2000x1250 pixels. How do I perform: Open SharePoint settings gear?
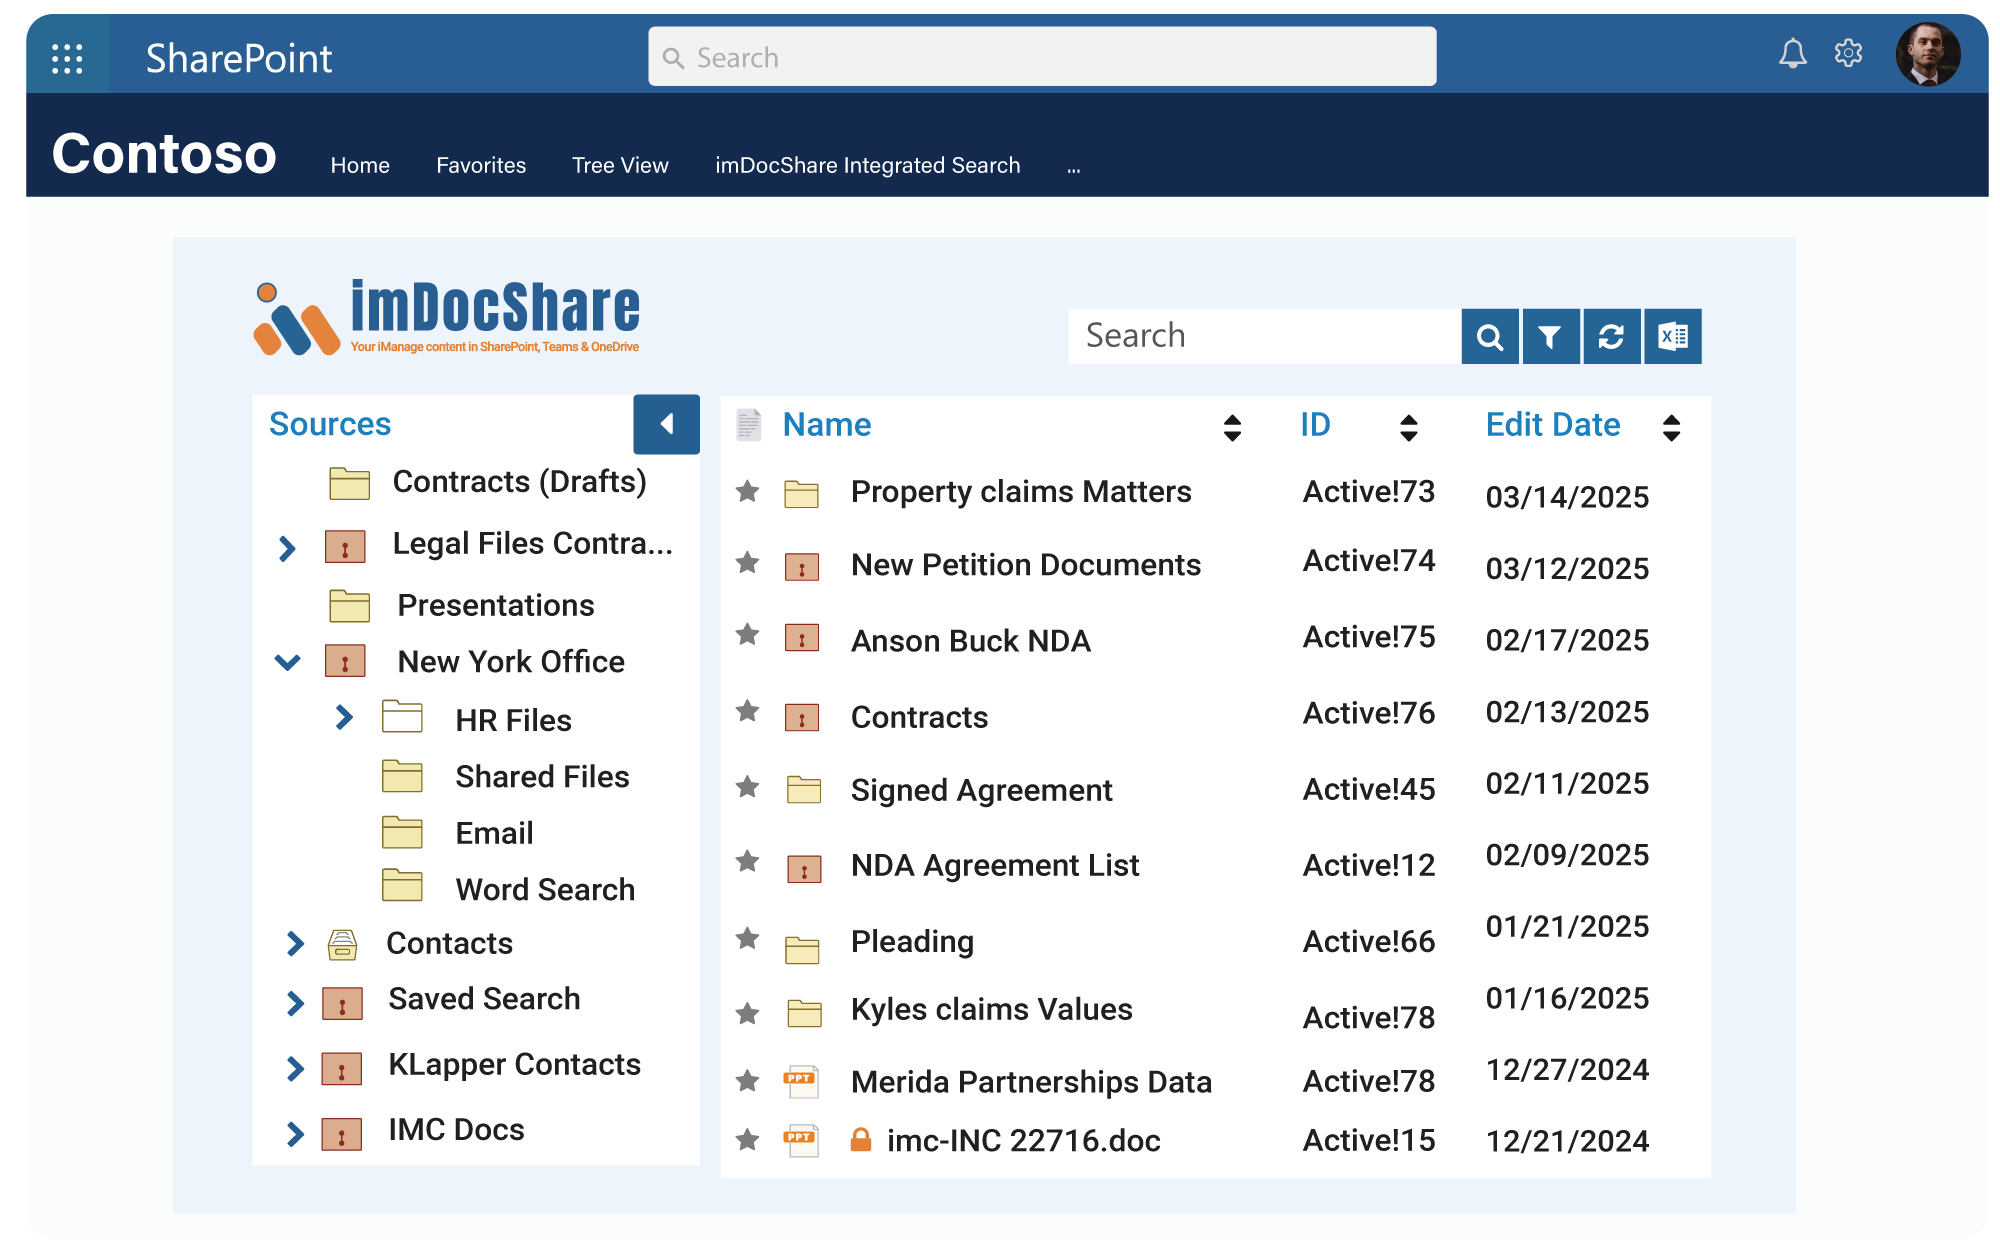click(x=1848, y=53)
